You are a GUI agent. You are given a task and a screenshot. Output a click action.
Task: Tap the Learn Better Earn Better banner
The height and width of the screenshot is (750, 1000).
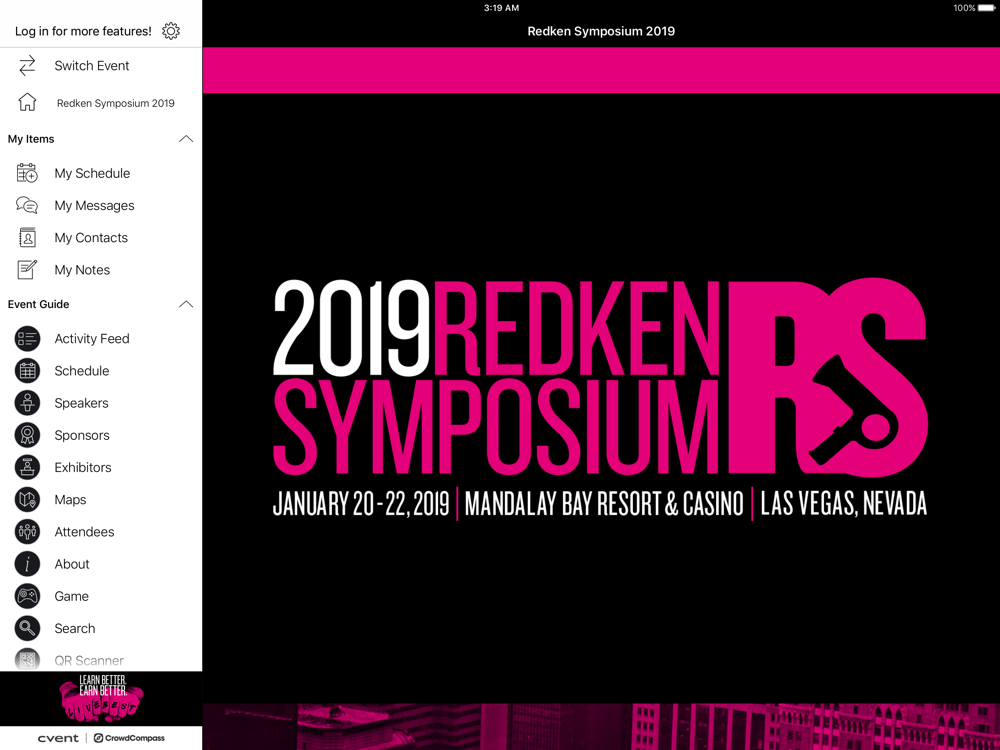point(101,698)
